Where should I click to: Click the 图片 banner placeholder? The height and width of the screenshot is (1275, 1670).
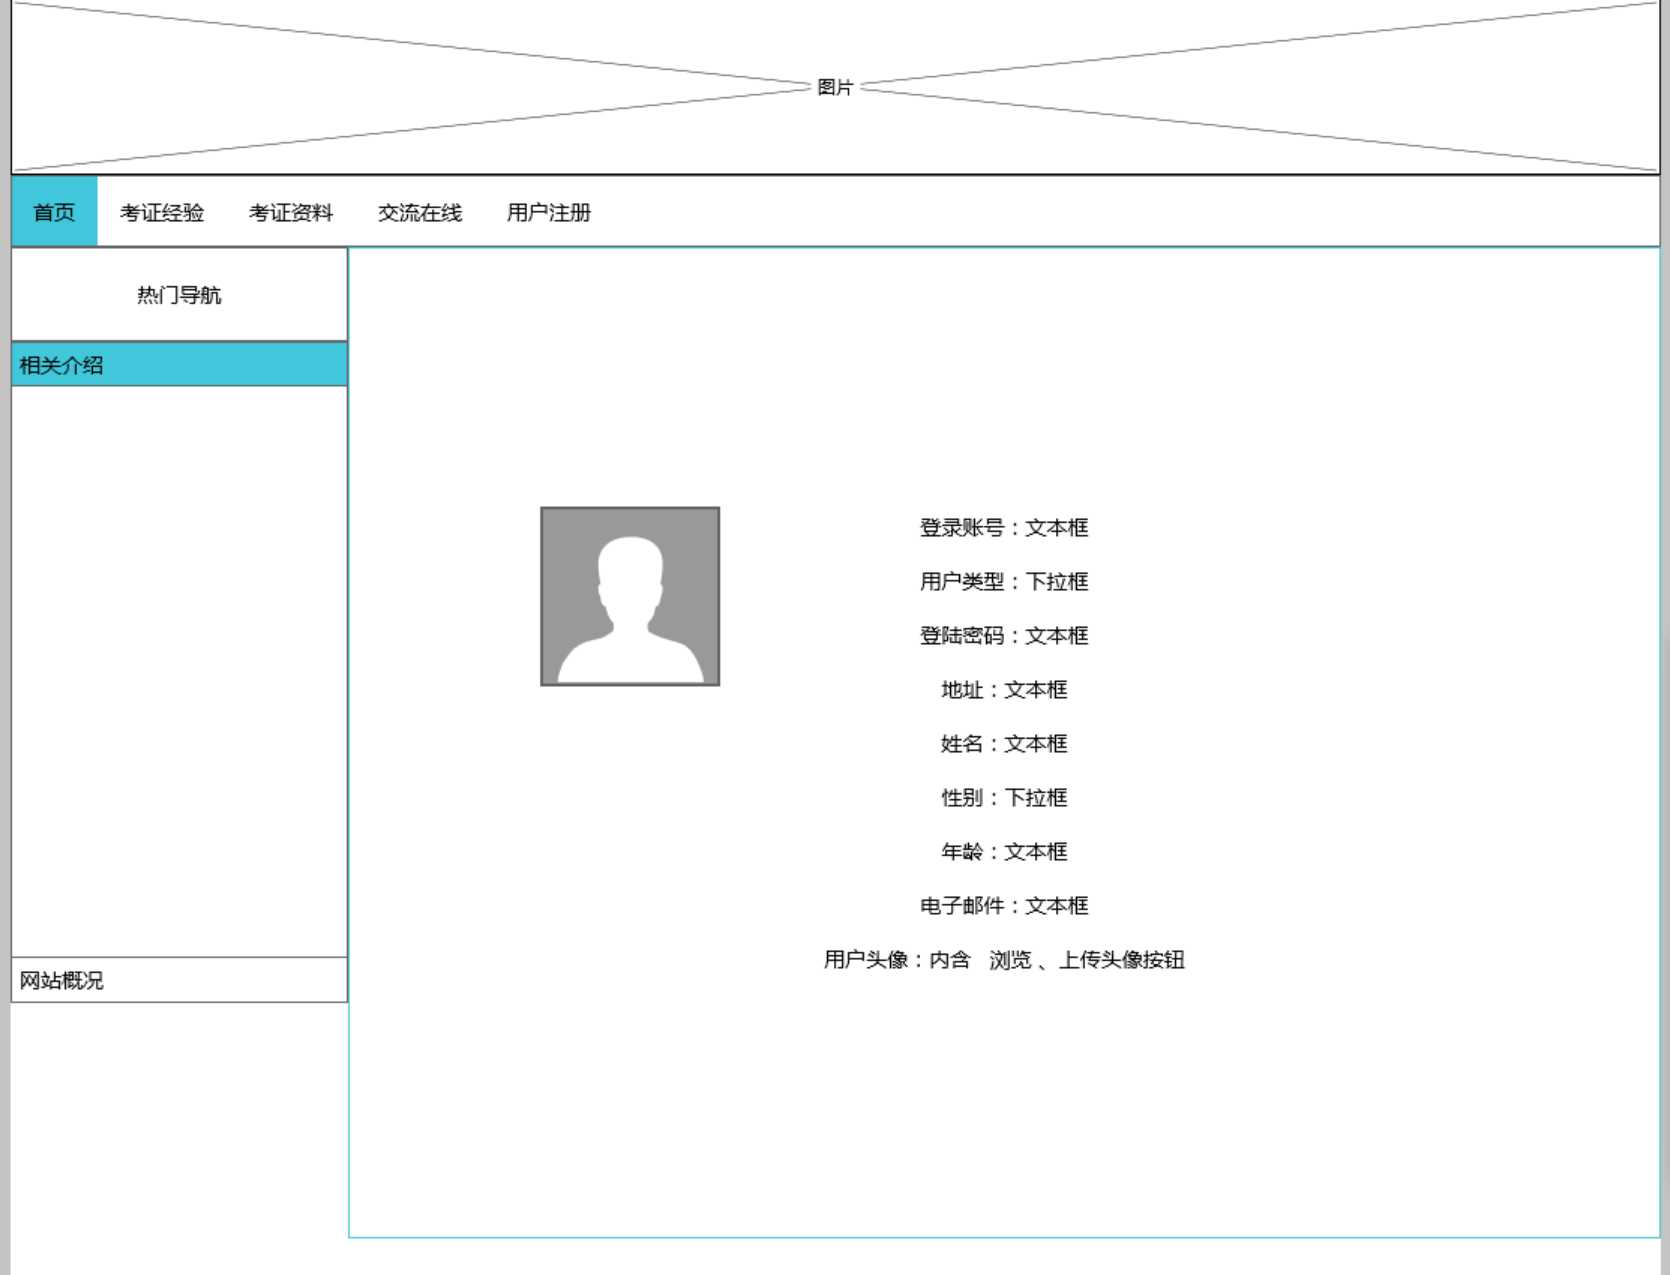[x=835, y=87]
